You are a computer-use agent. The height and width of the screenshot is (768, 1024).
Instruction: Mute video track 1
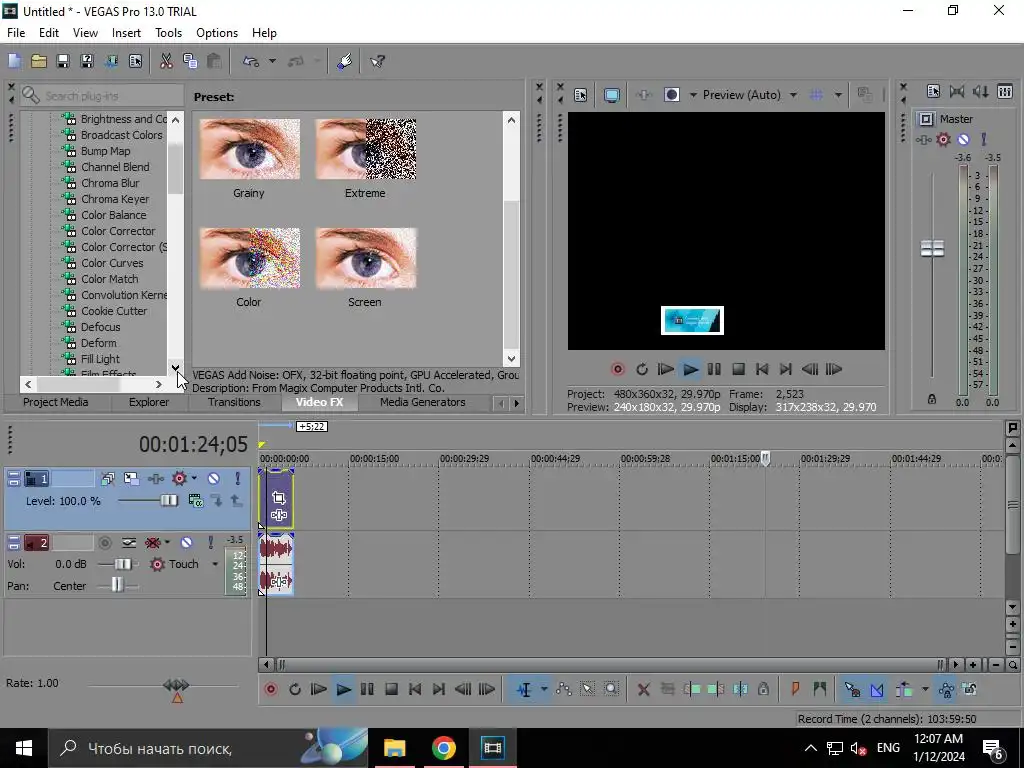(213, 479)
